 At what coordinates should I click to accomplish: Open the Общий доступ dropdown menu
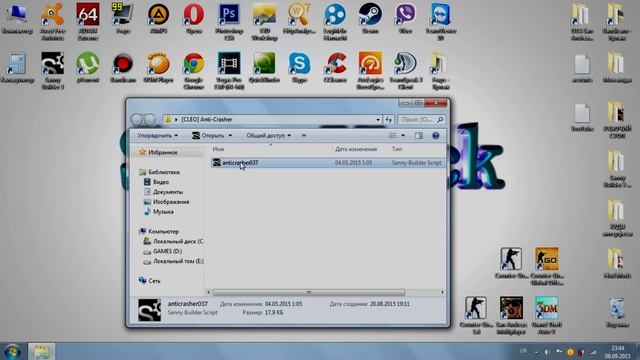pyautogui.click(x=269, y=136)
